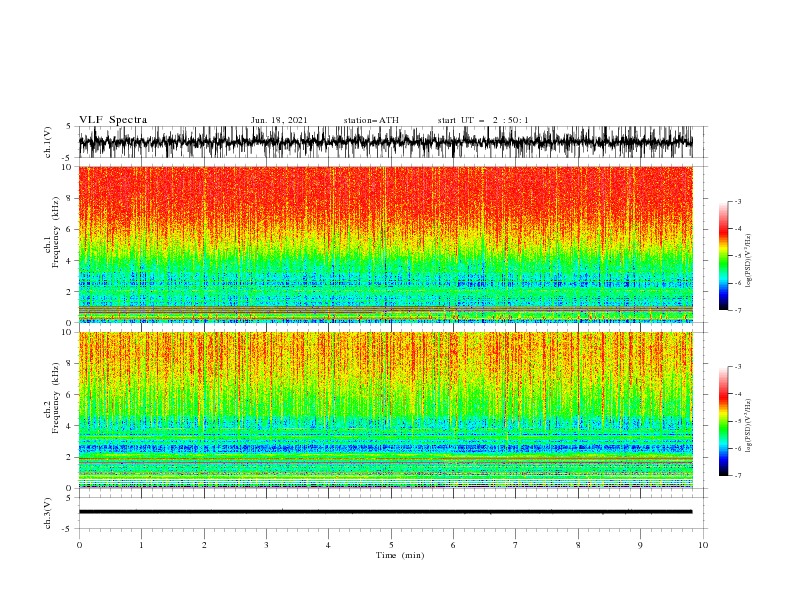Click the "-3" value on ch.1 color bar
This screenshot has height=612, width=792.
coord(737,201)
